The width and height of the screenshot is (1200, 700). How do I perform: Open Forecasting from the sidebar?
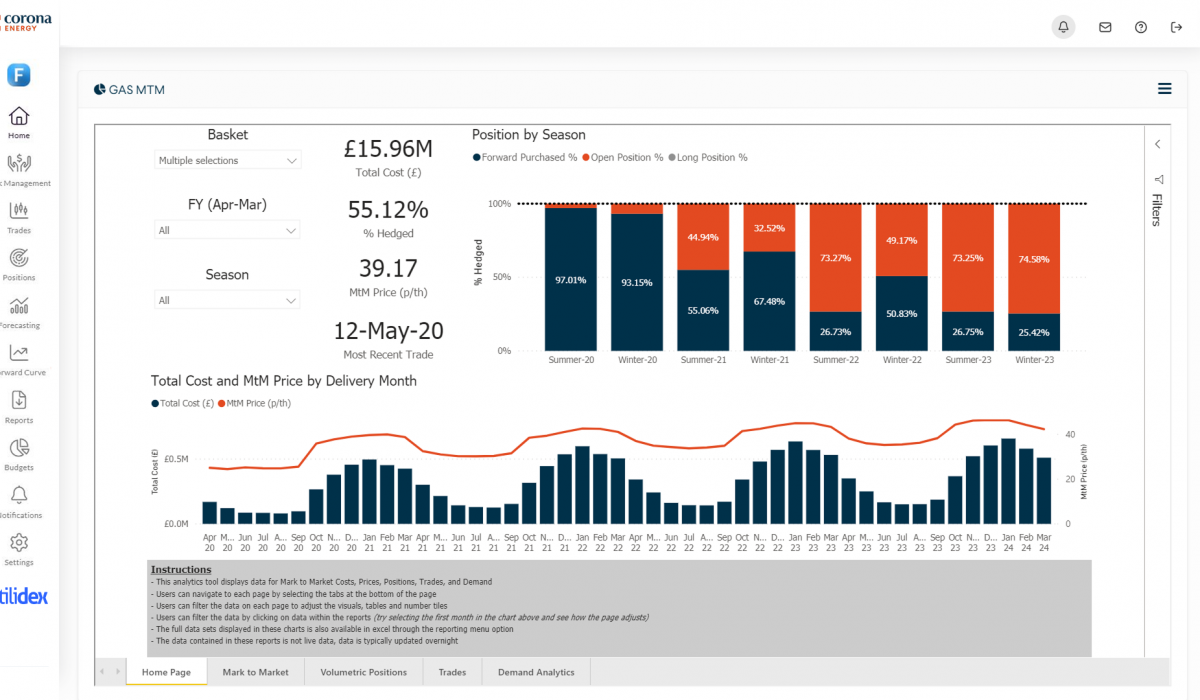19,306
